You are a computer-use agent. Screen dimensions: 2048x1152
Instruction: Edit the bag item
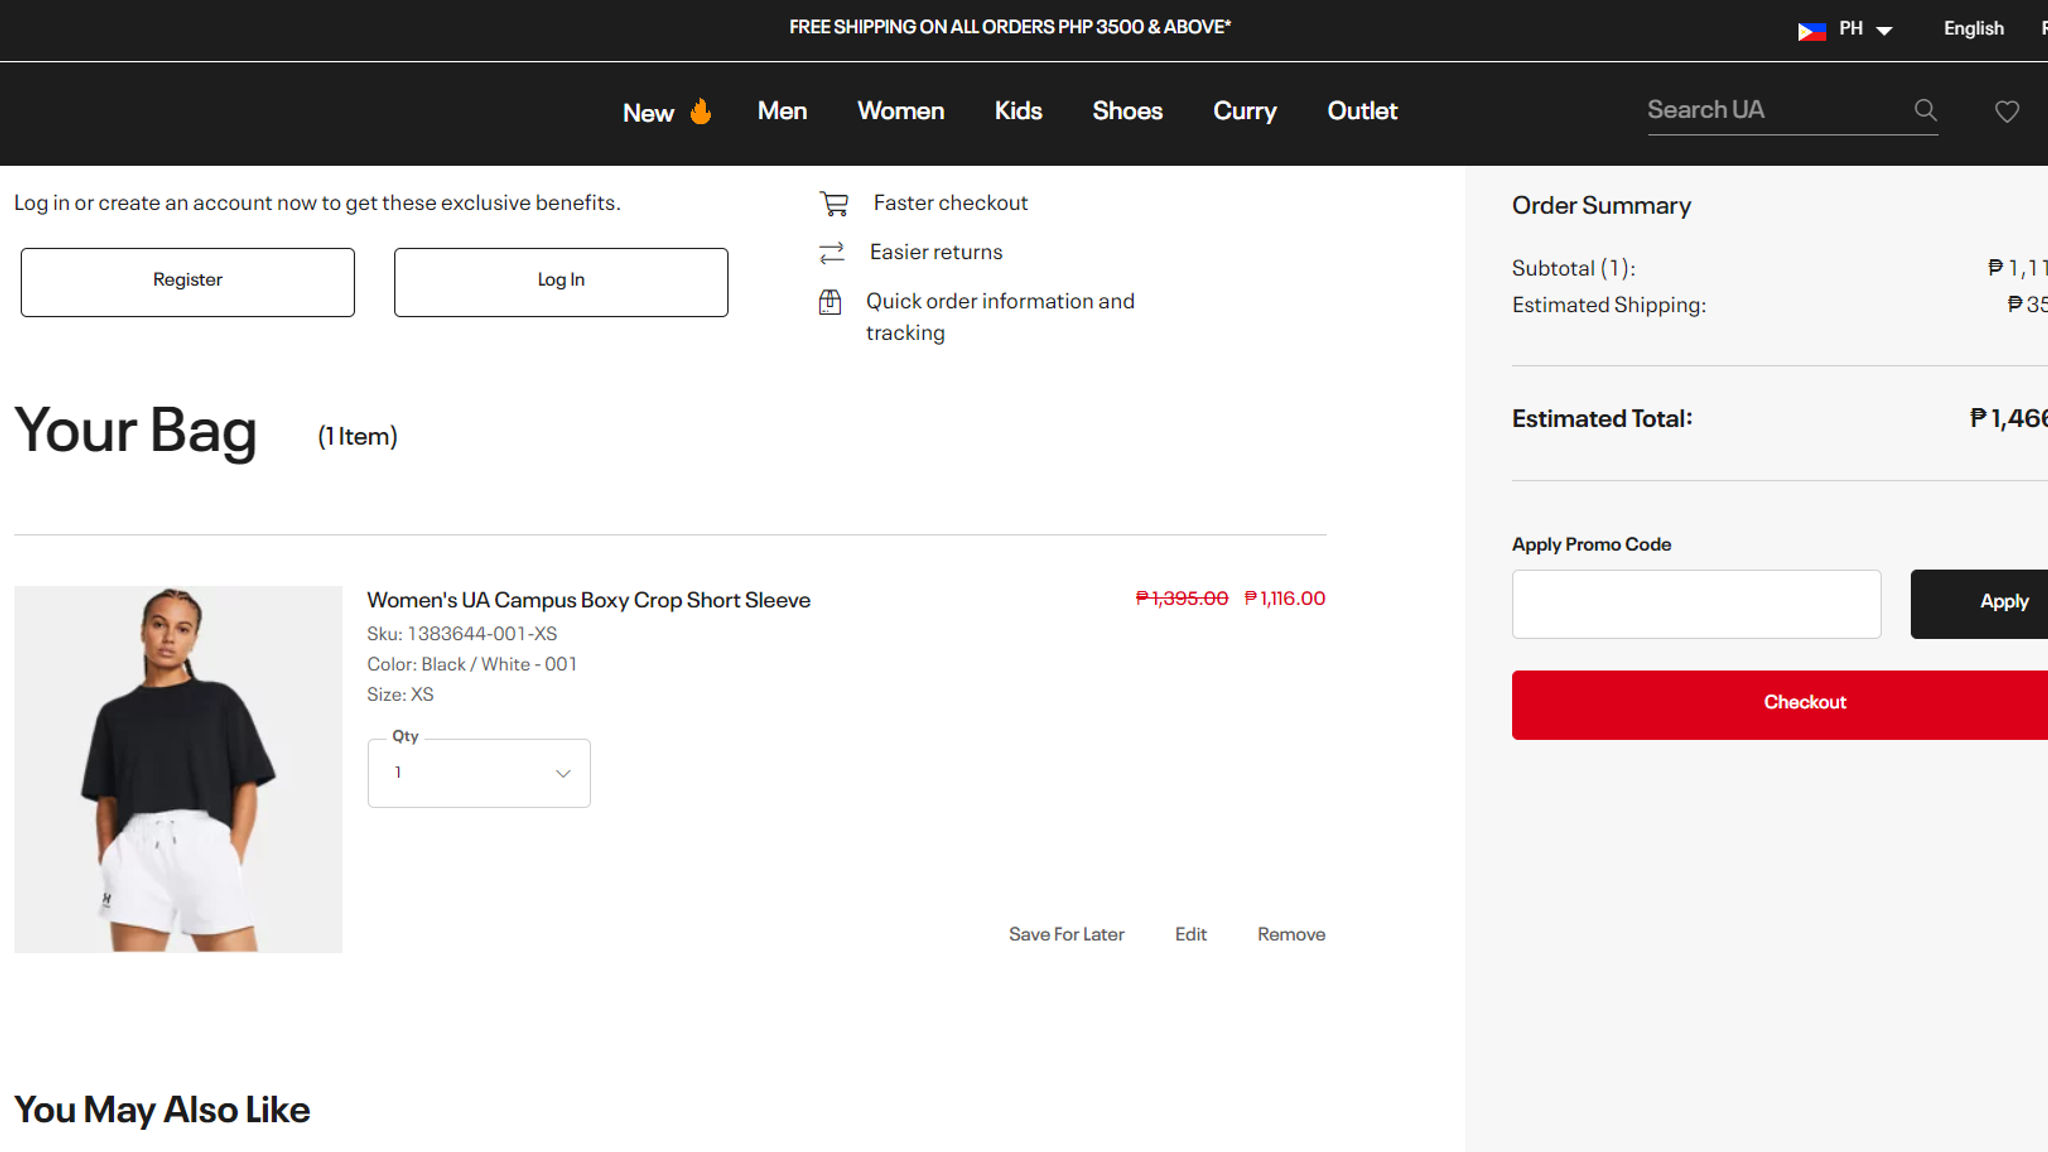[1190, 934]
